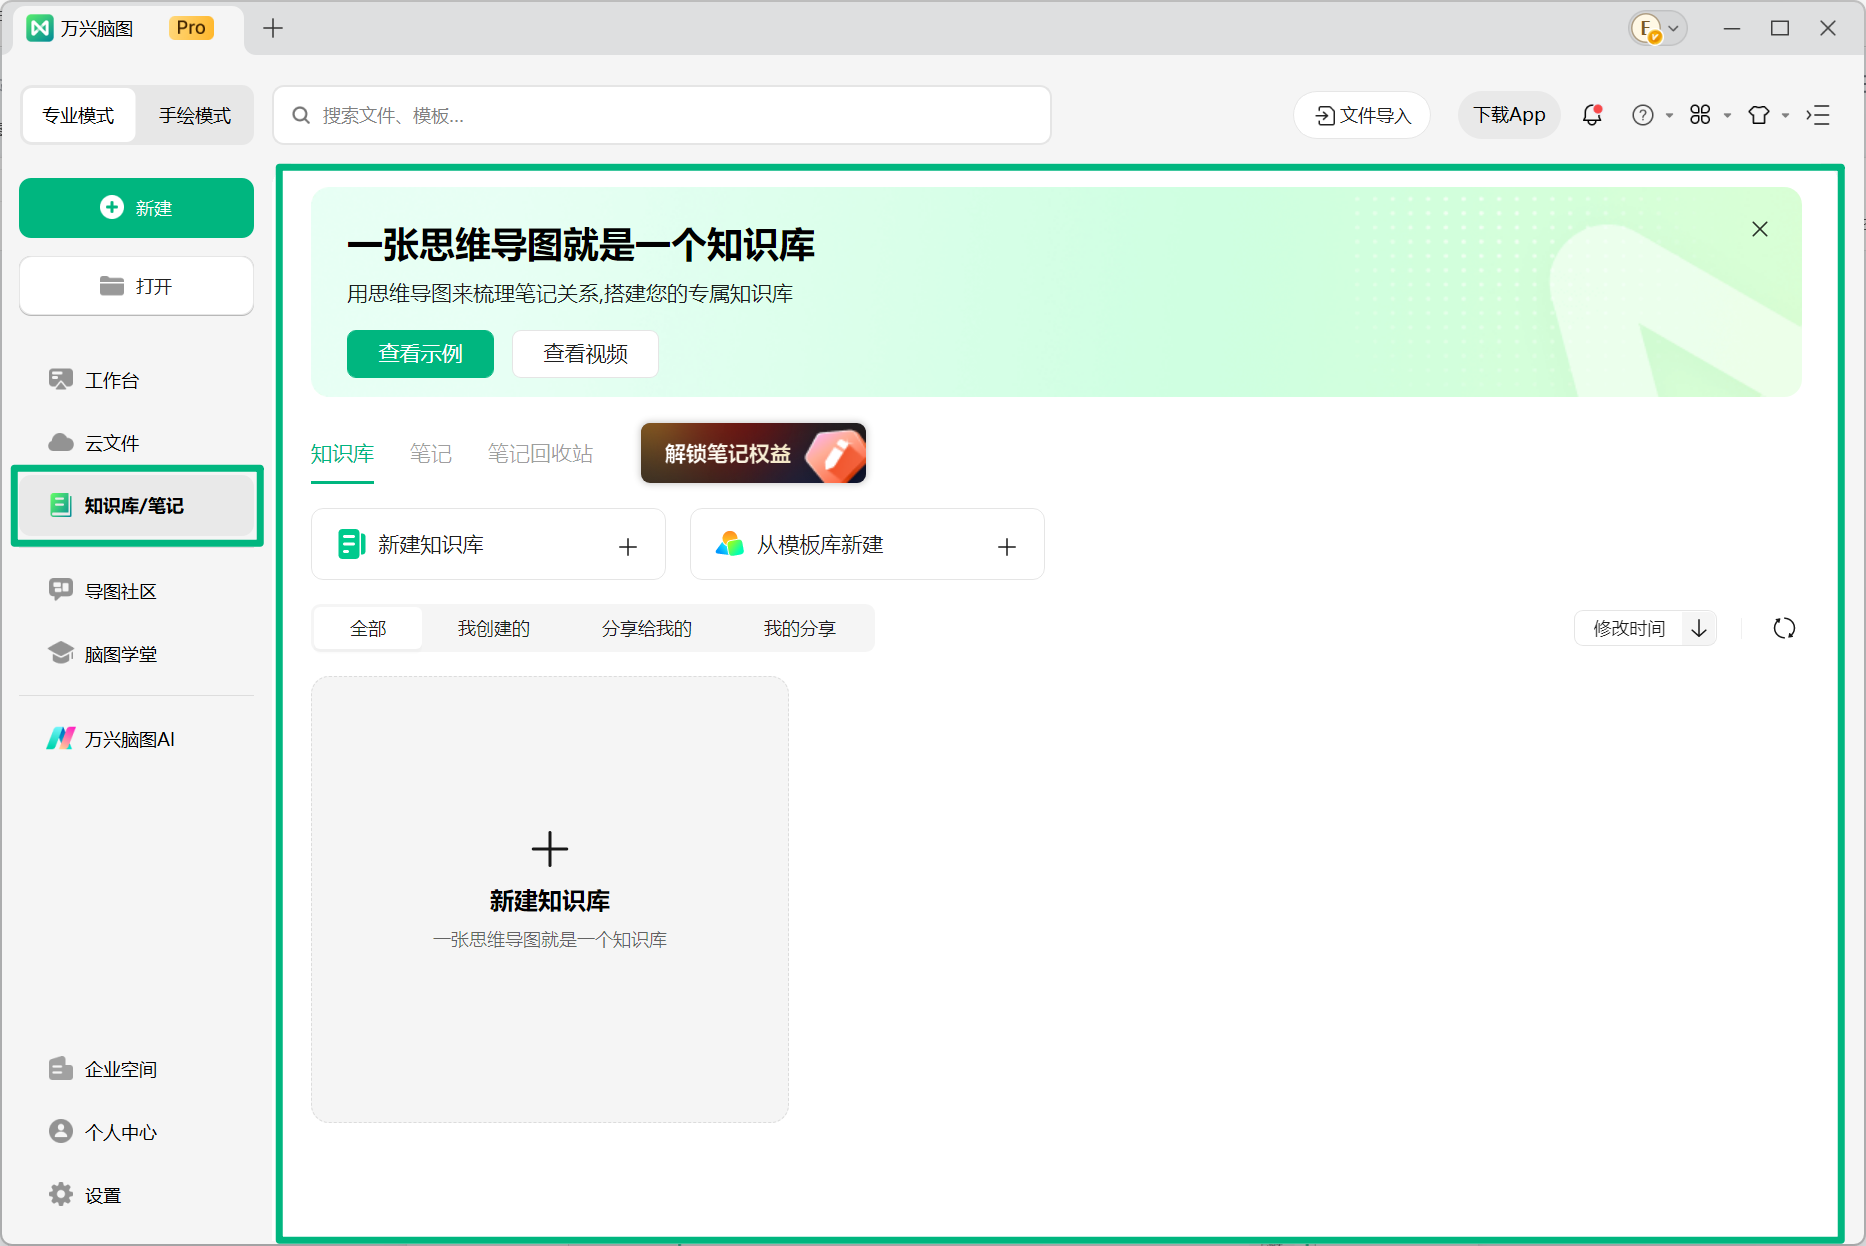Screen dimensions: 1866x1246
Task: Click the search magnifier icon
Action: (x=301, y=115)
